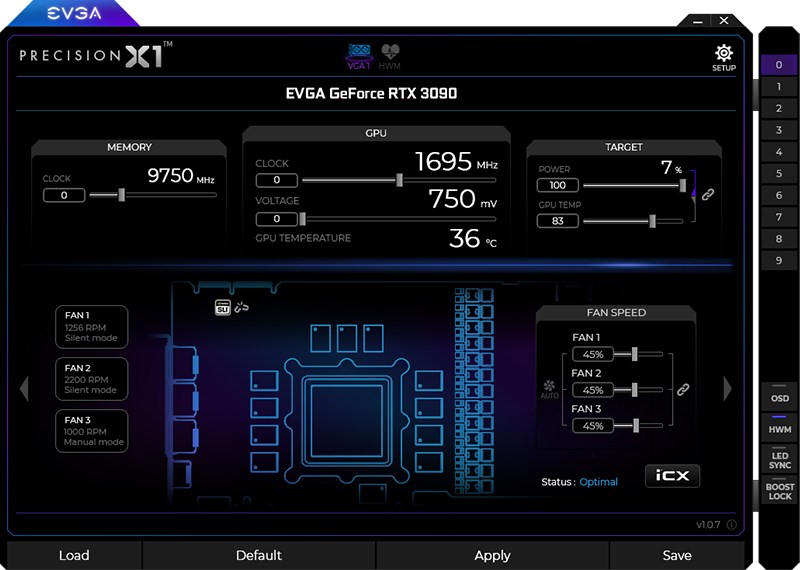Screen dimensions: 800x570
Task: Select profile slot 9
Action: point(779,261)
